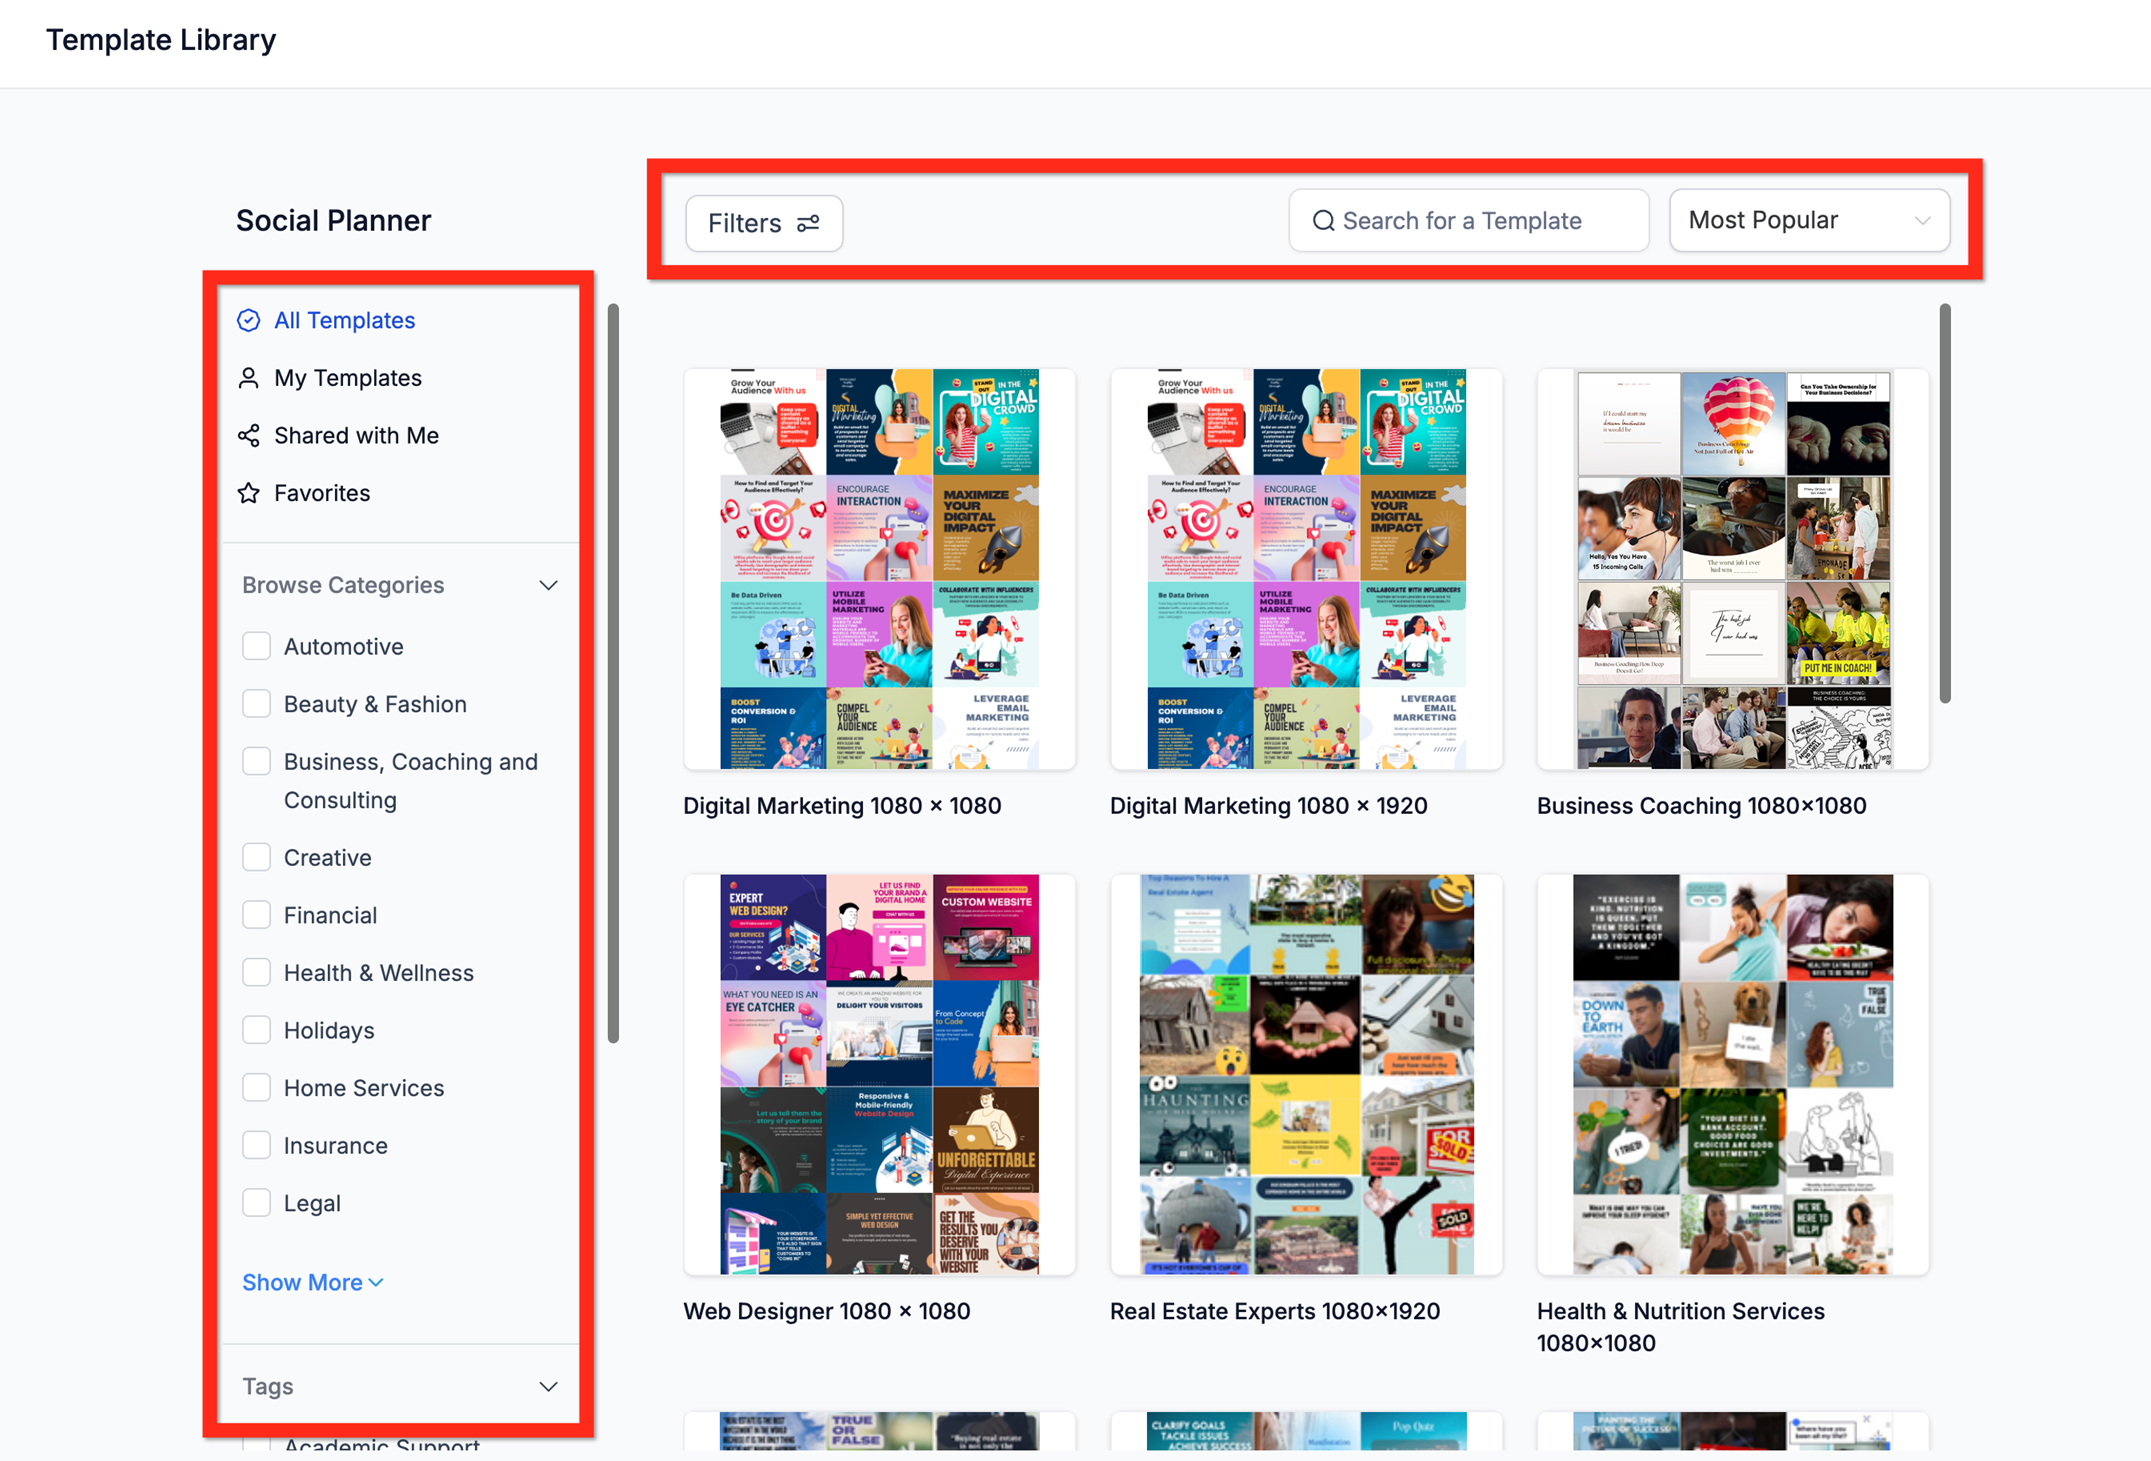Click the My Templates person icon
Screen dimensions: 2151x1461
[x=248, y=378]
